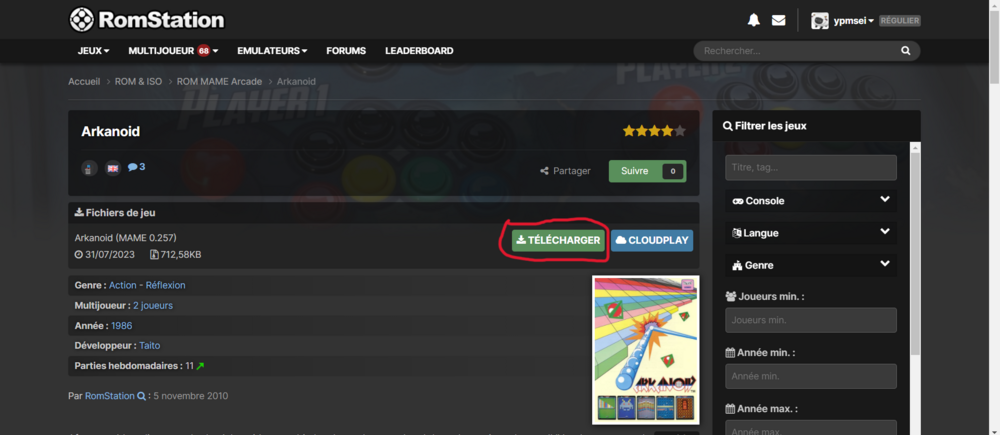Click the Joueurs min. input field
This screenshot has height=435, width=1000.
tap(810, 320)
